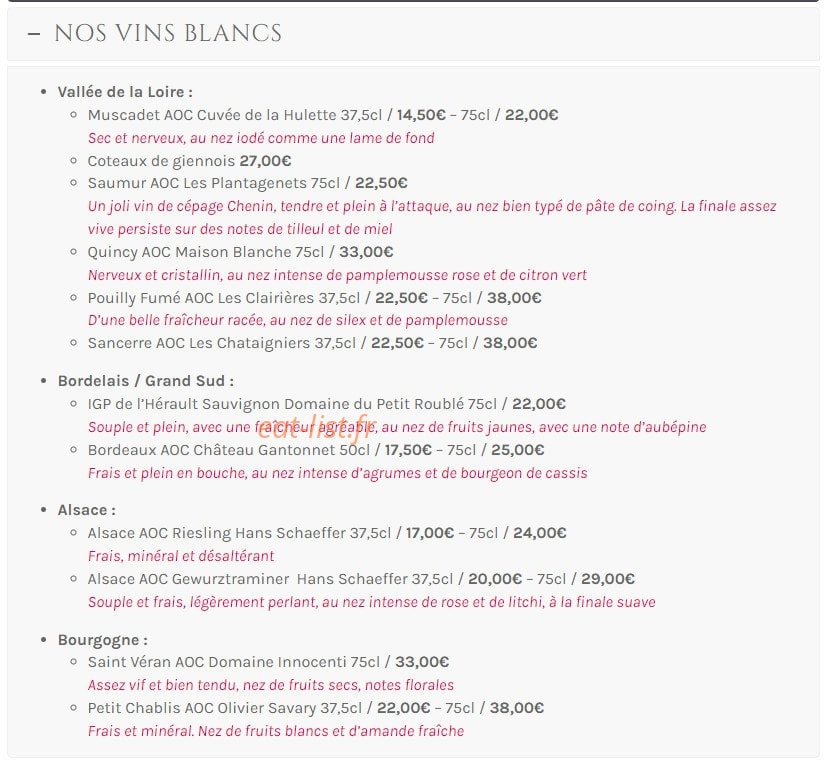Click the eat-list.fr watermark
The image size is (830, 768).
point(317,427)
